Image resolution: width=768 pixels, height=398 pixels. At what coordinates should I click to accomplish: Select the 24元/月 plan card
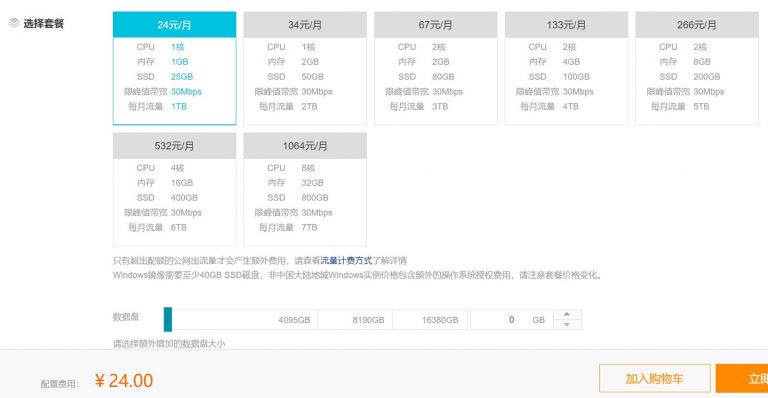click(x=174, y=69)
